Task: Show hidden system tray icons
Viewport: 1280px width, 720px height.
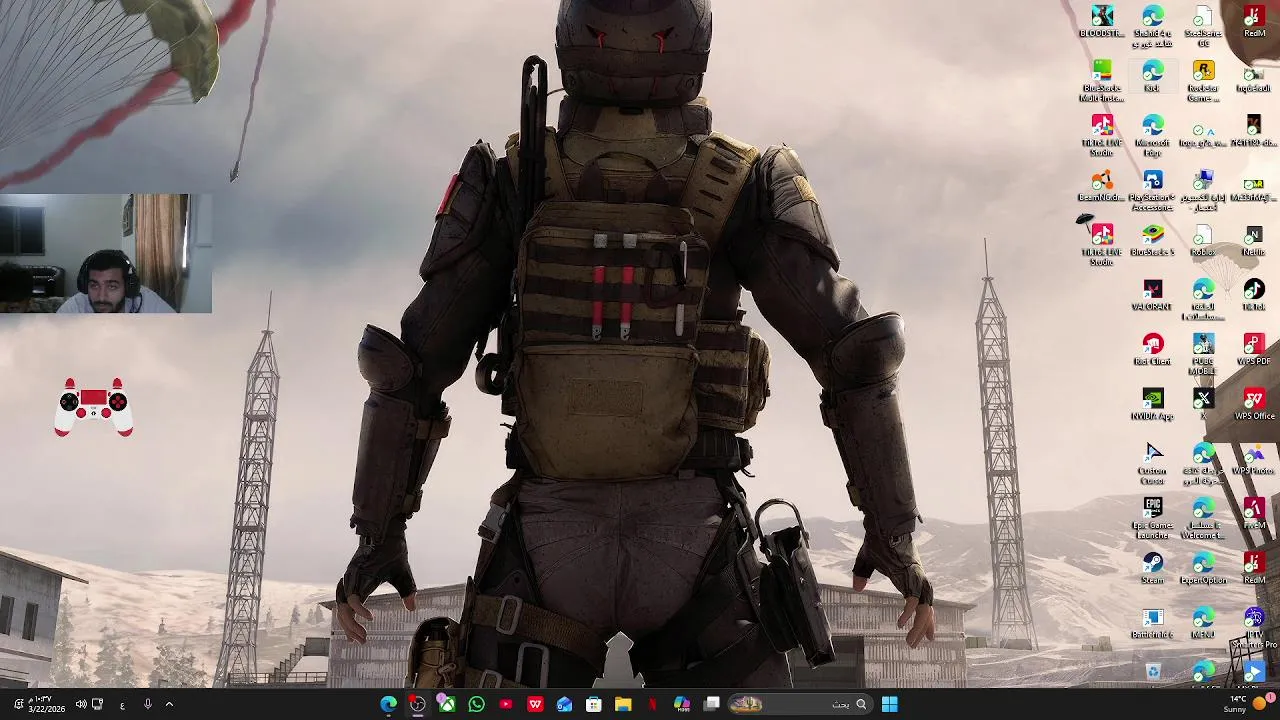Action: 169,704
